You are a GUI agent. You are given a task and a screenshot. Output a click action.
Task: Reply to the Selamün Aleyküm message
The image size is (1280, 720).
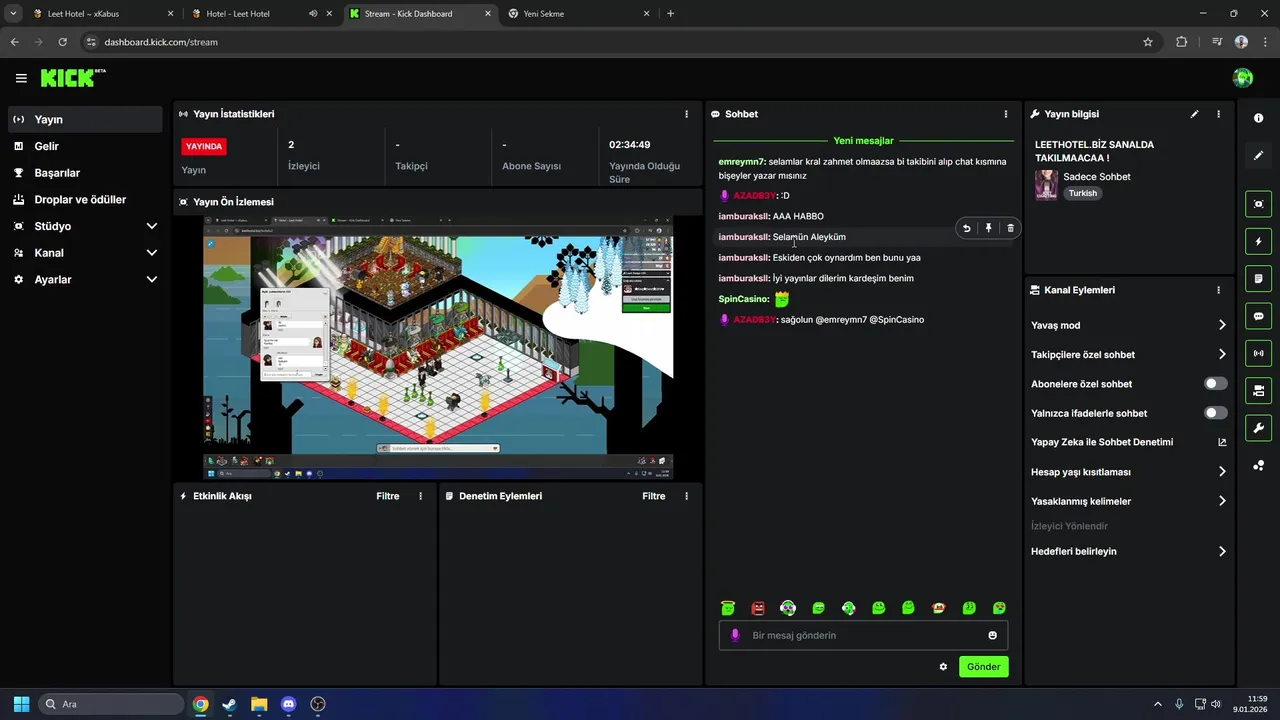click(x=966, y=228)
